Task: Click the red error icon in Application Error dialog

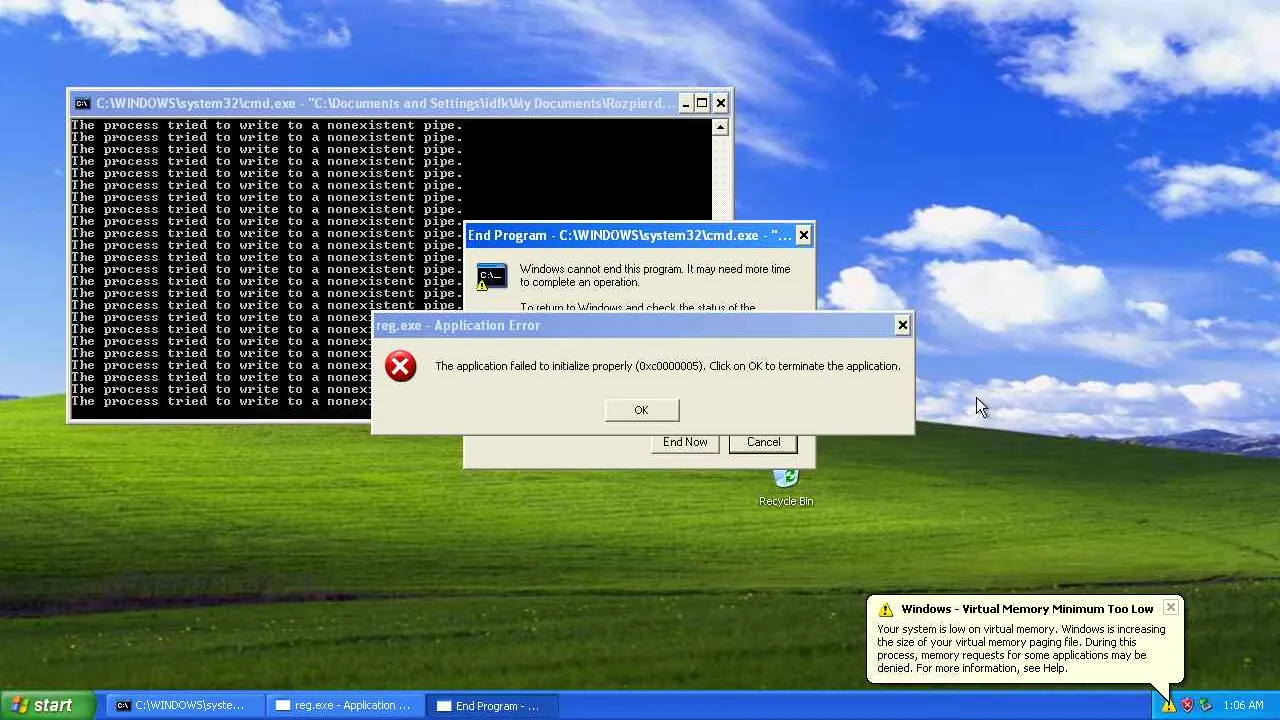Action: (401, 366)
